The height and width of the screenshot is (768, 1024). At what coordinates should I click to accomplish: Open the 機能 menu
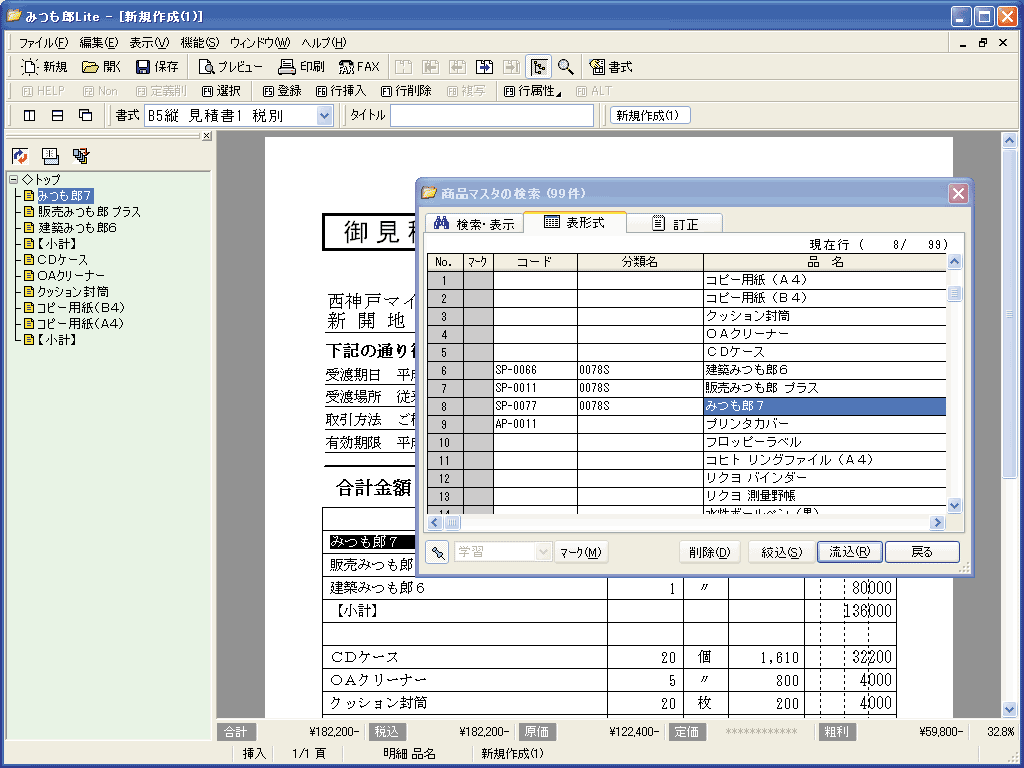pyautogui.click(x=199, y=43)
